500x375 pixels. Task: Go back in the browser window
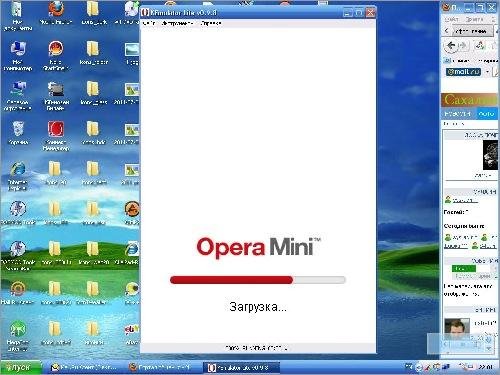(x=451, y=46)
